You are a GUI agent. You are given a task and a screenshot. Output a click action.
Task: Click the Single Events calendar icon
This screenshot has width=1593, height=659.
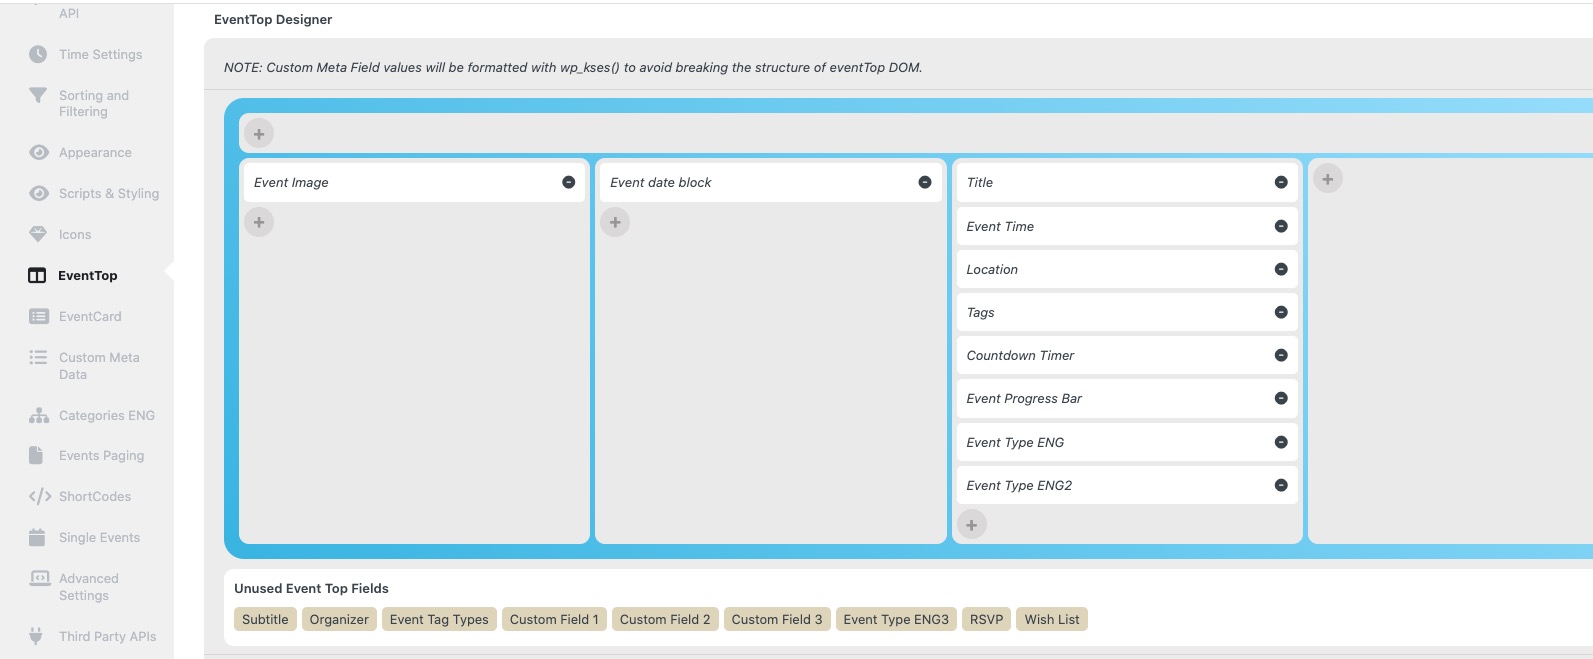click(x=37, y=537)
